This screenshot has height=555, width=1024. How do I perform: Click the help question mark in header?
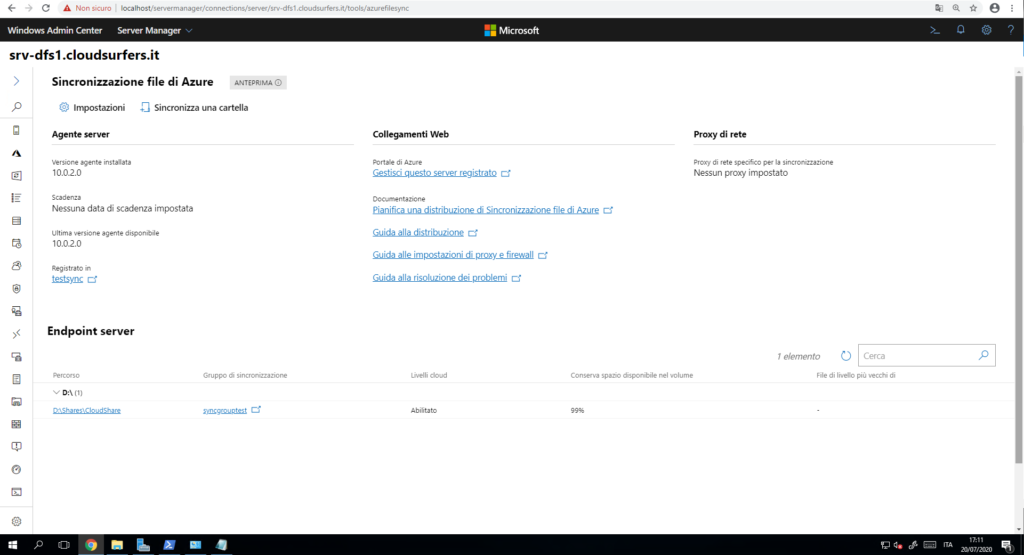[x=1010, y=30]
